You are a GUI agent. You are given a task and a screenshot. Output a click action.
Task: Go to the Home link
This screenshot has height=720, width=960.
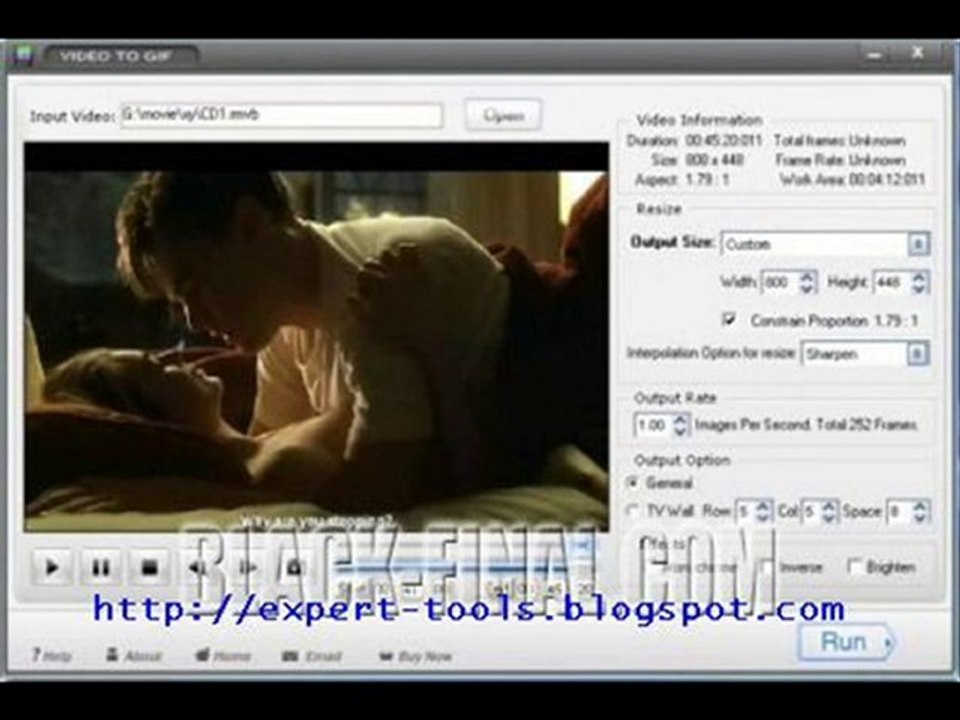[223, 656]
